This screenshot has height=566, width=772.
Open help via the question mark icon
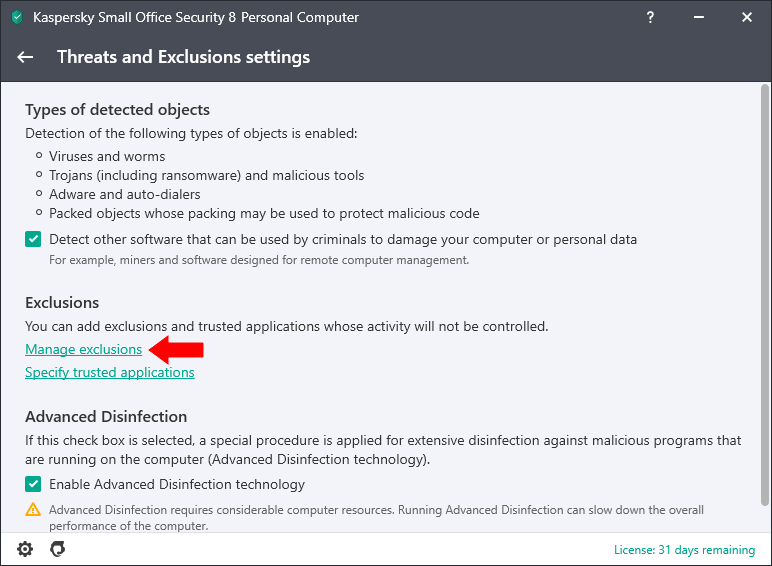tap(650, 17)
